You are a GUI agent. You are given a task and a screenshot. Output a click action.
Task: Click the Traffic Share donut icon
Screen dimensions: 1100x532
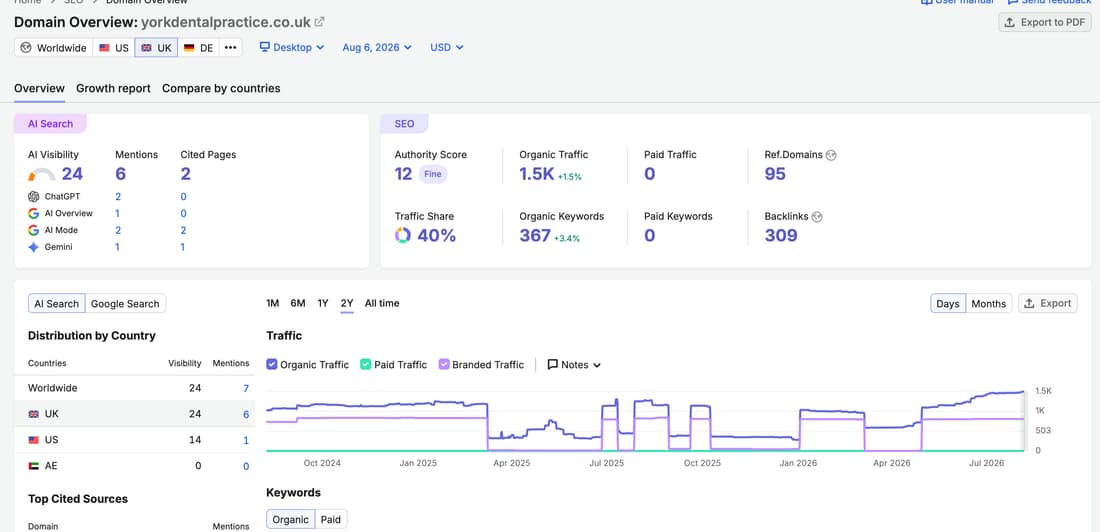coord(403,235)
